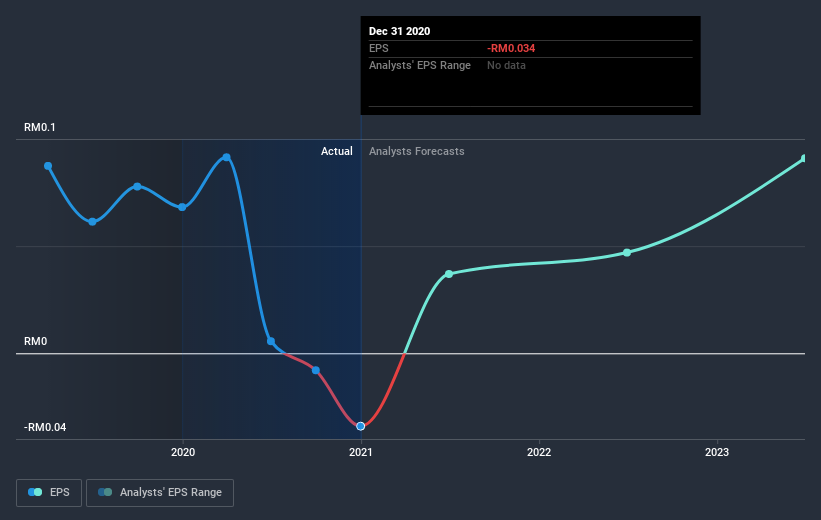Click the Analysts Forecasts section label
The width and height of the screenshot is (821, 520).
click(x=417, y=151)
